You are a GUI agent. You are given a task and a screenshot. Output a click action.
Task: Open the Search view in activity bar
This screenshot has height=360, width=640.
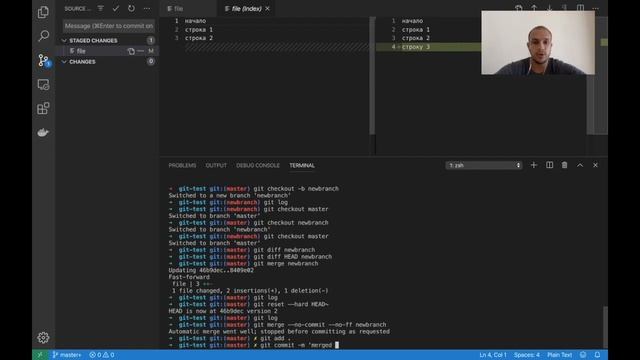(43, 36)
